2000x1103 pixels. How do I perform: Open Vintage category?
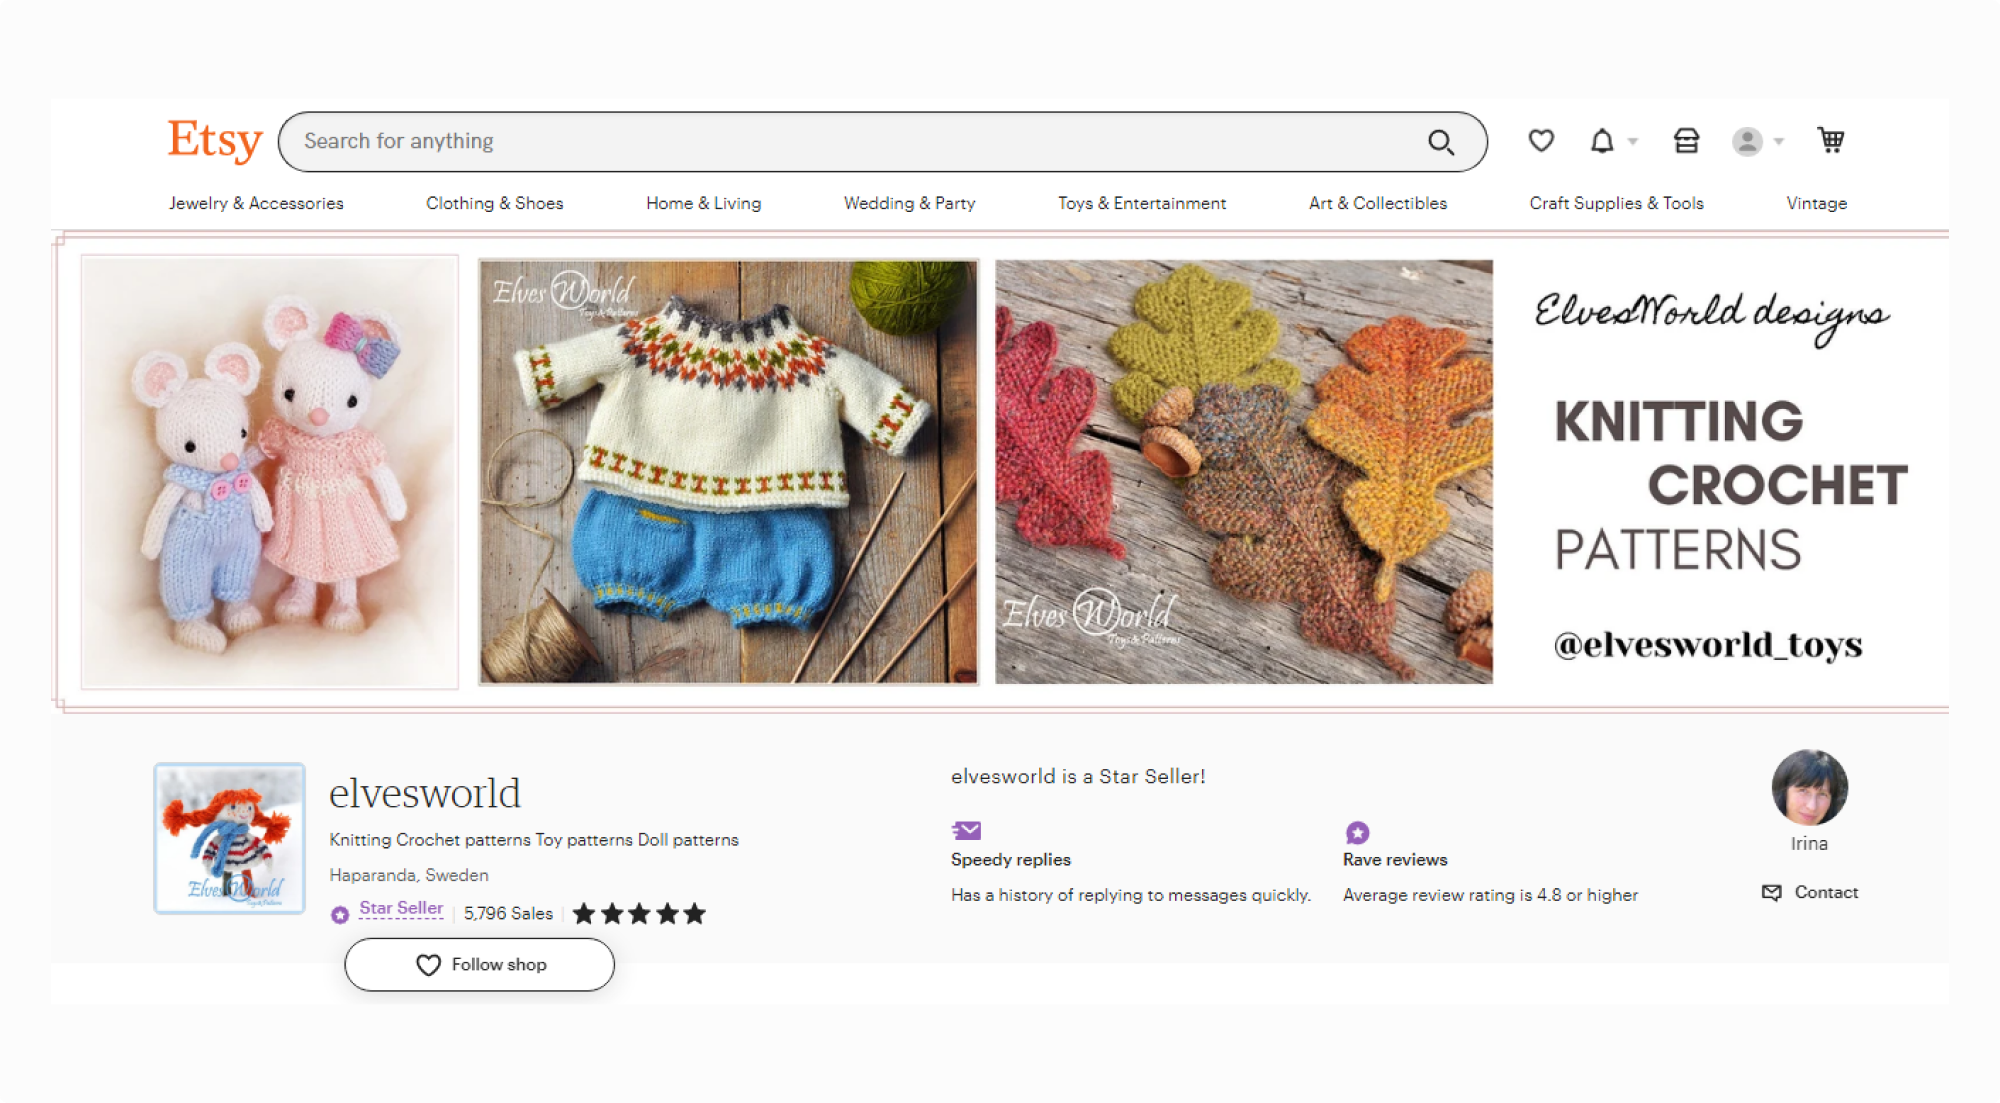click(x=1817, y=203)
